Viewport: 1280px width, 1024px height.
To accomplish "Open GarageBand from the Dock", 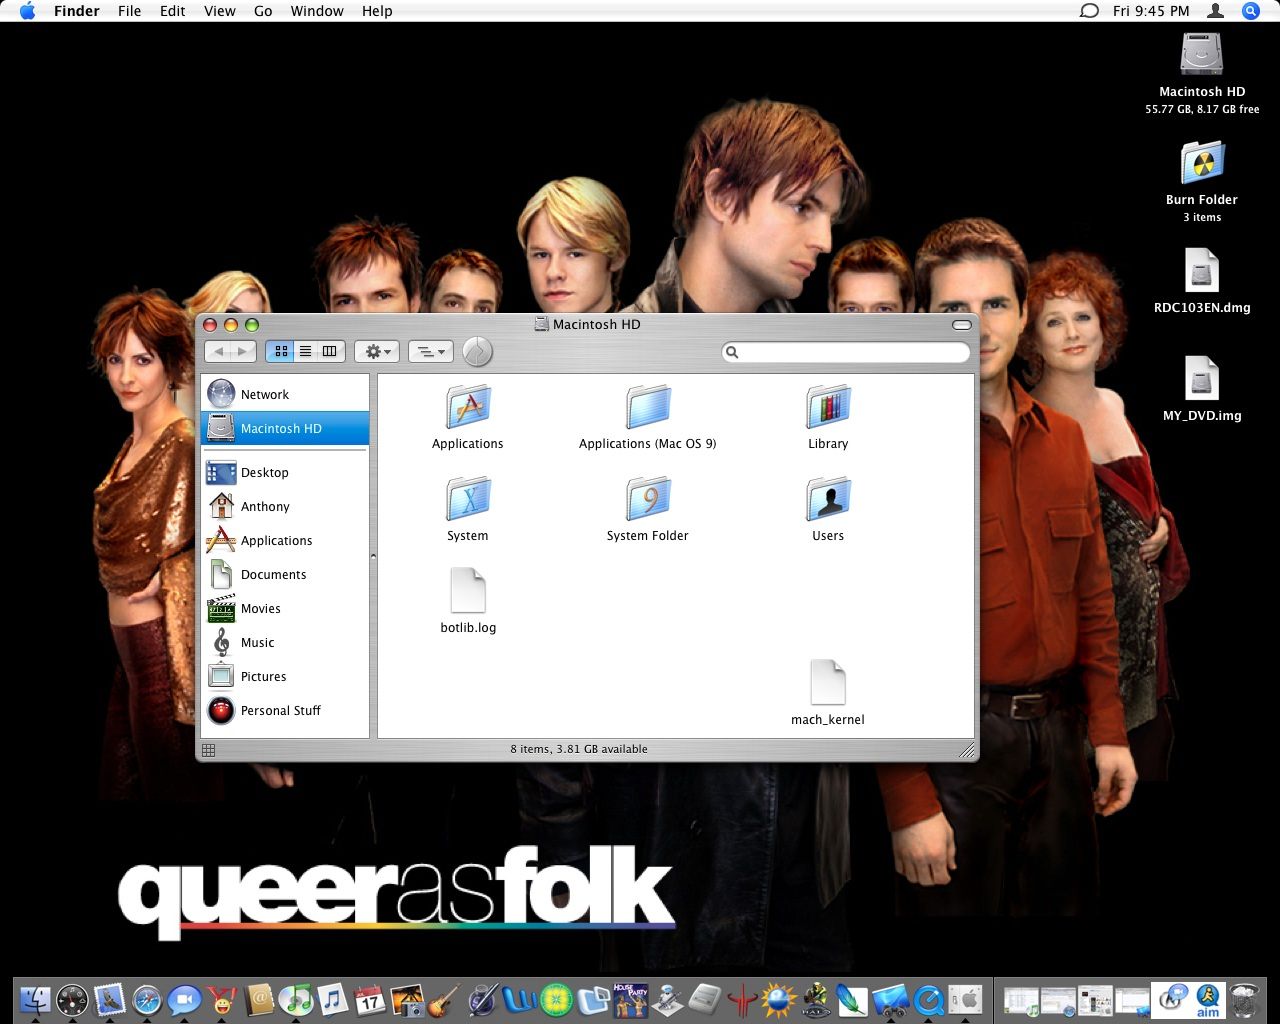I will 445,999.
